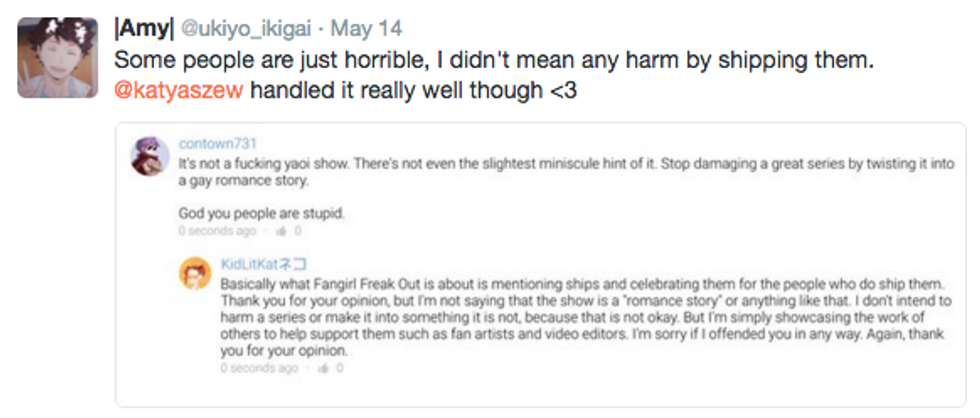This screenshot has width=980, height=418.
Task: Open KidLitKat's commenter avatar
Action: (195, 274)
